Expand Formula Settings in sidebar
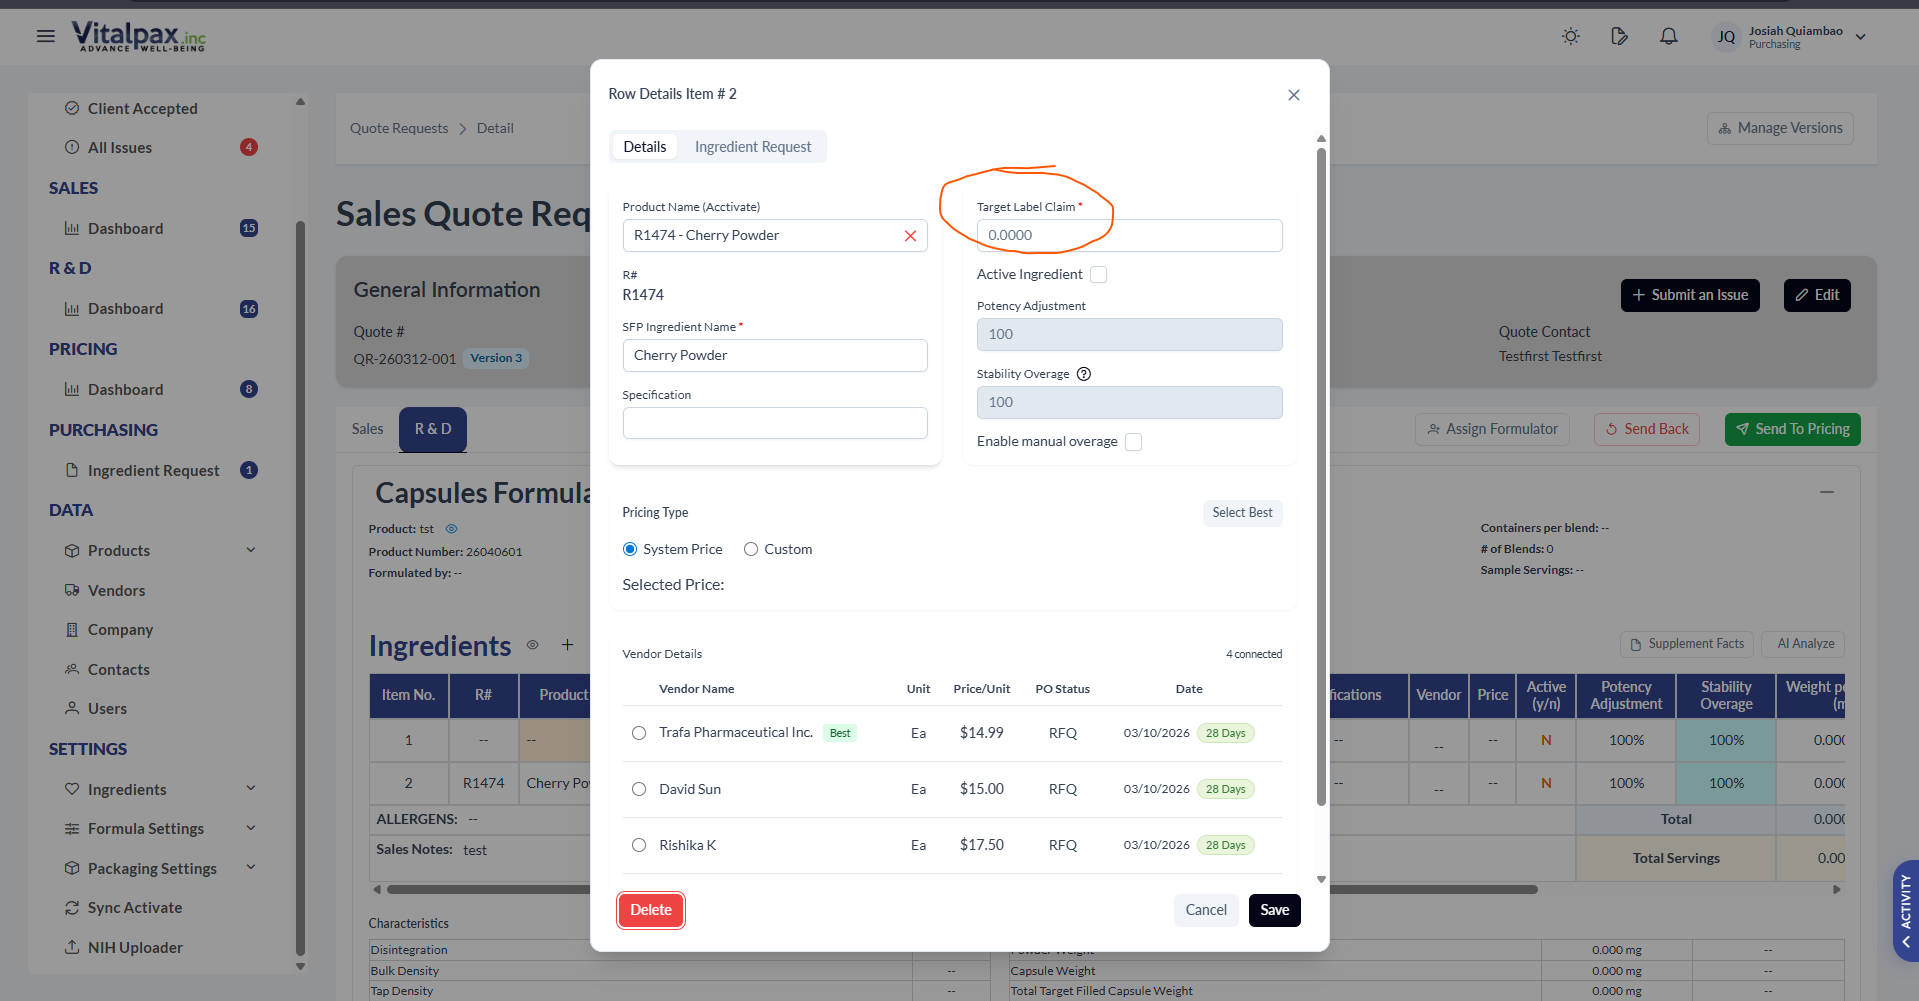 point(251,828)
